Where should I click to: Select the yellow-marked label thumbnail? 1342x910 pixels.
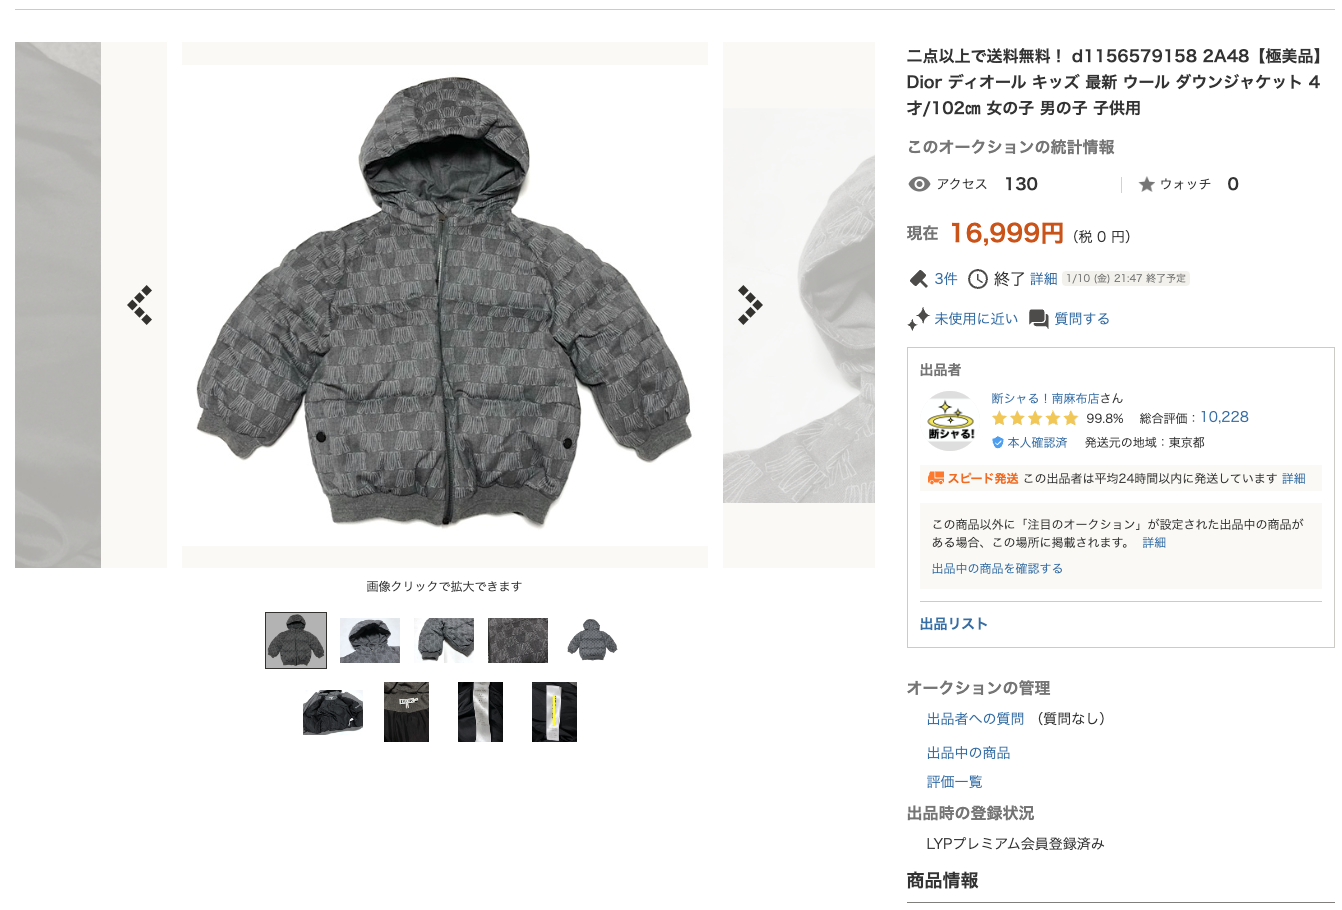coord(554,712)
